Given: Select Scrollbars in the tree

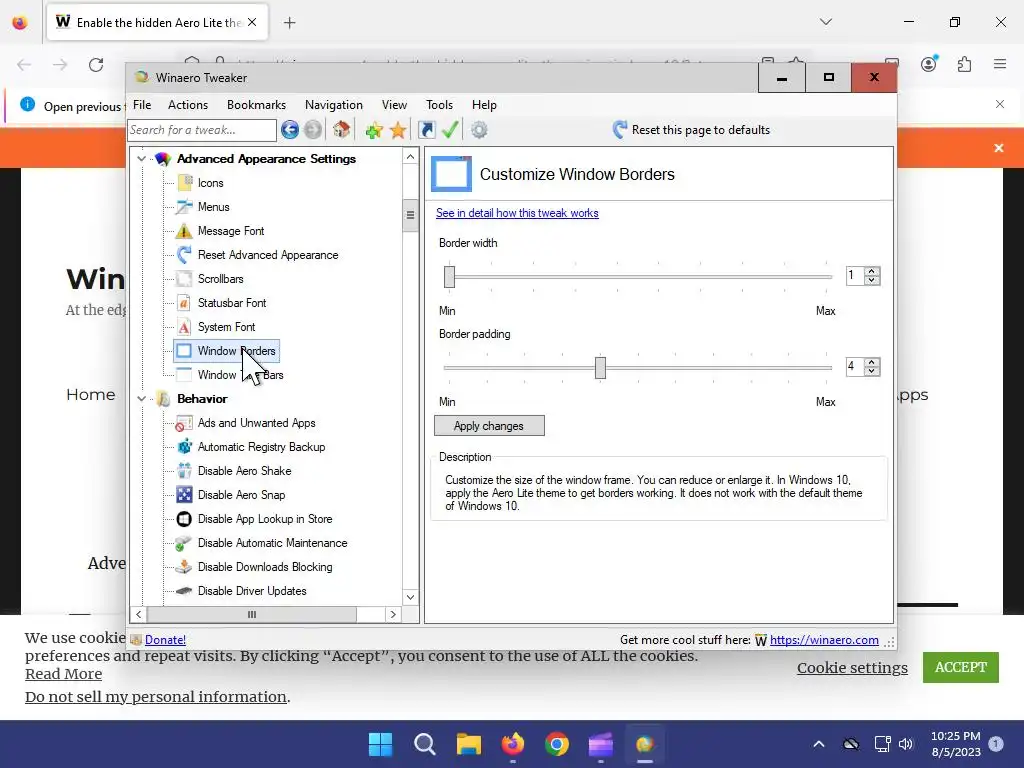Looking at the screenshot, I should tap(221, 279).
